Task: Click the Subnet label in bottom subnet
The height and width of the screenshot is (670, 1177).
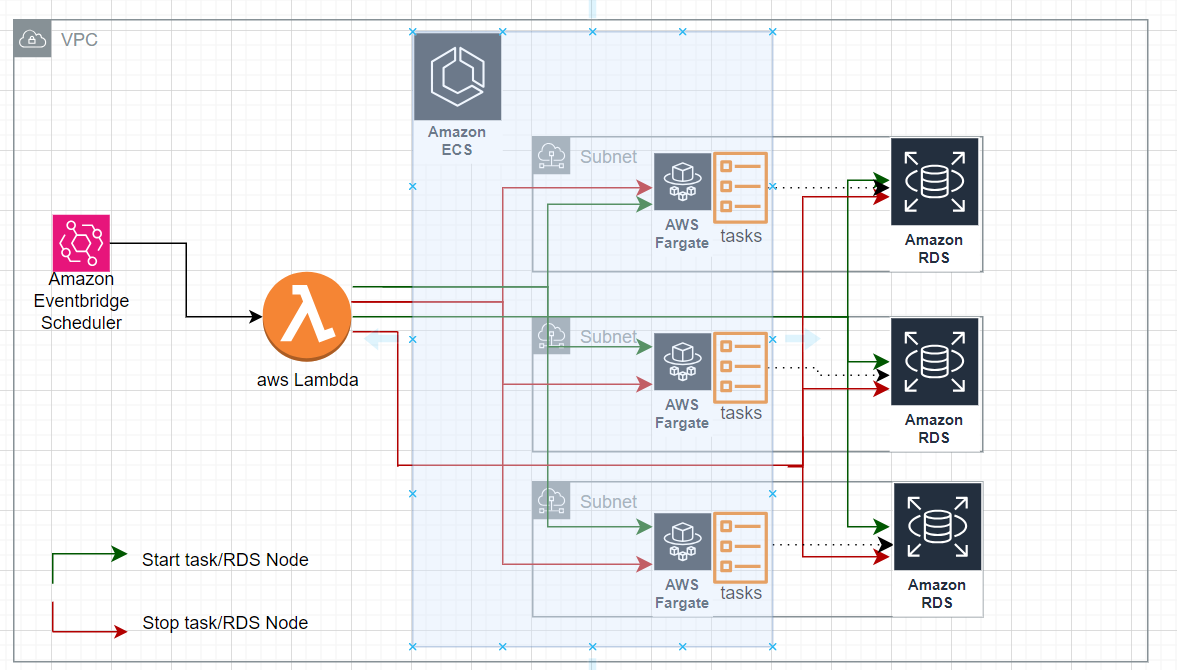Action: (x=608, y=501)
